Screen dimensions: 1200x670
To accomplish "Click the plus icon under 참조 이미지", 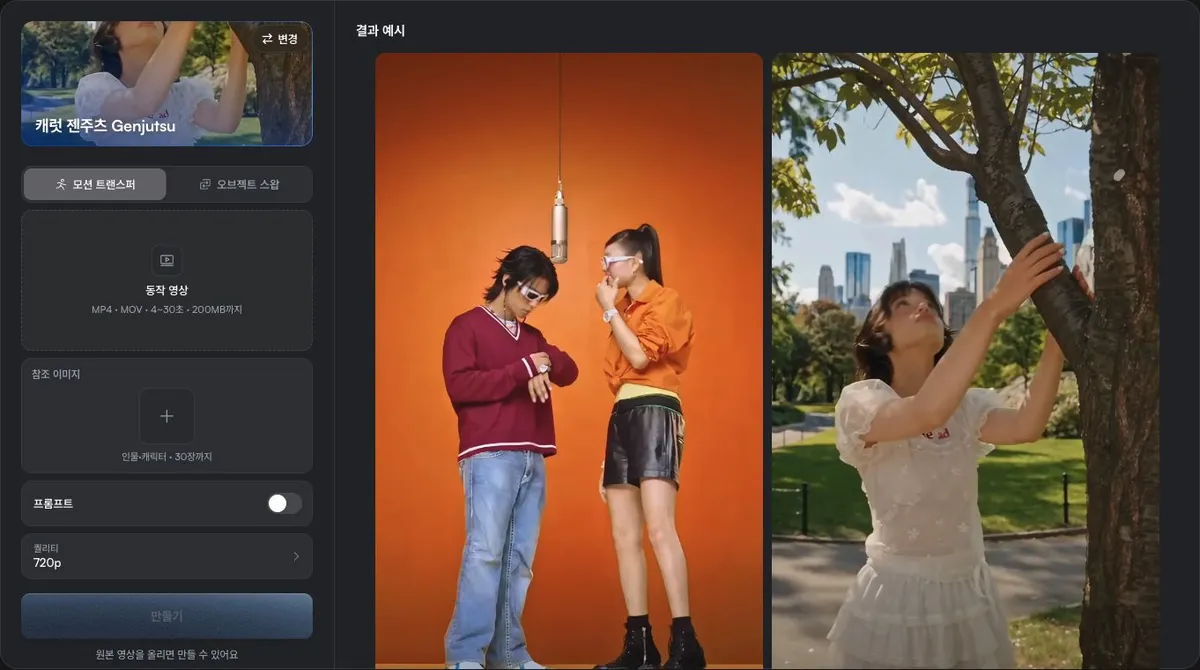I will point(167,416).
